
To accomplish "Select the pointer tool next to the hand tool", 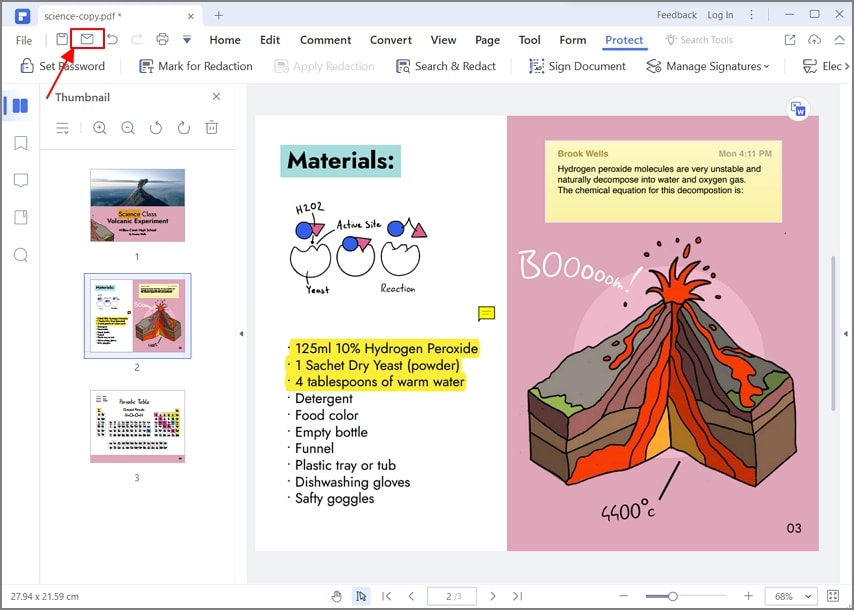I will coord(362,595).
